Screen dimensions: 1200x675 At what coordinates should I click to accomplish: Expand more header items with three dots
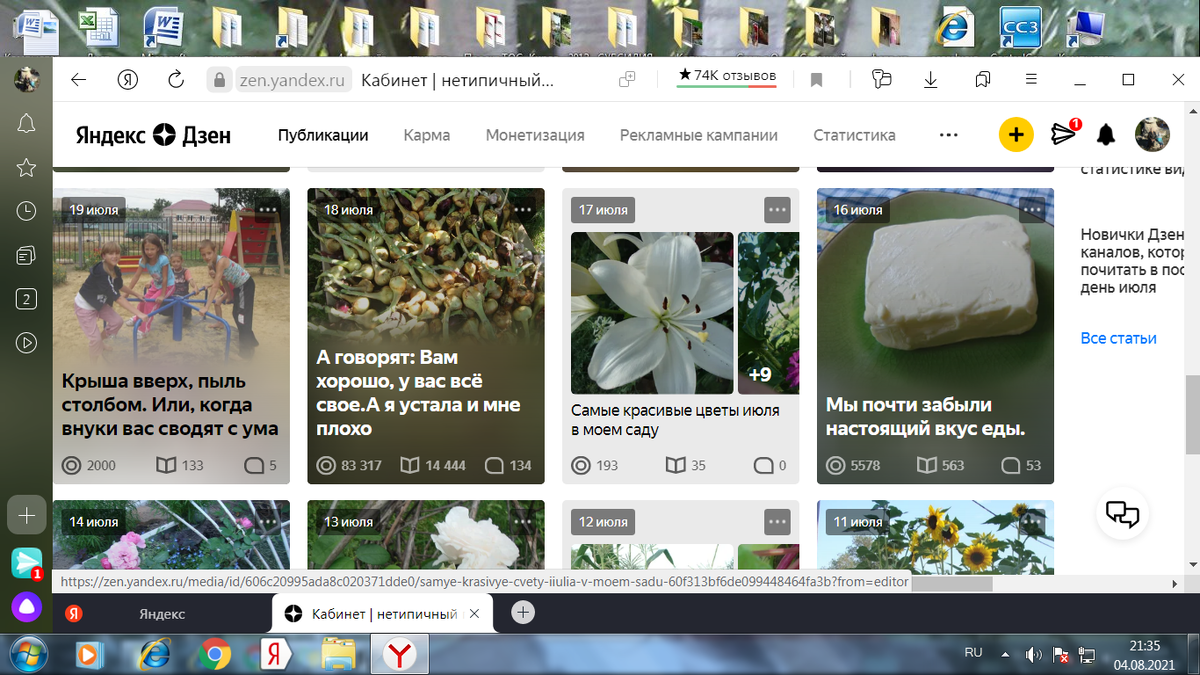tap(949, 135)
